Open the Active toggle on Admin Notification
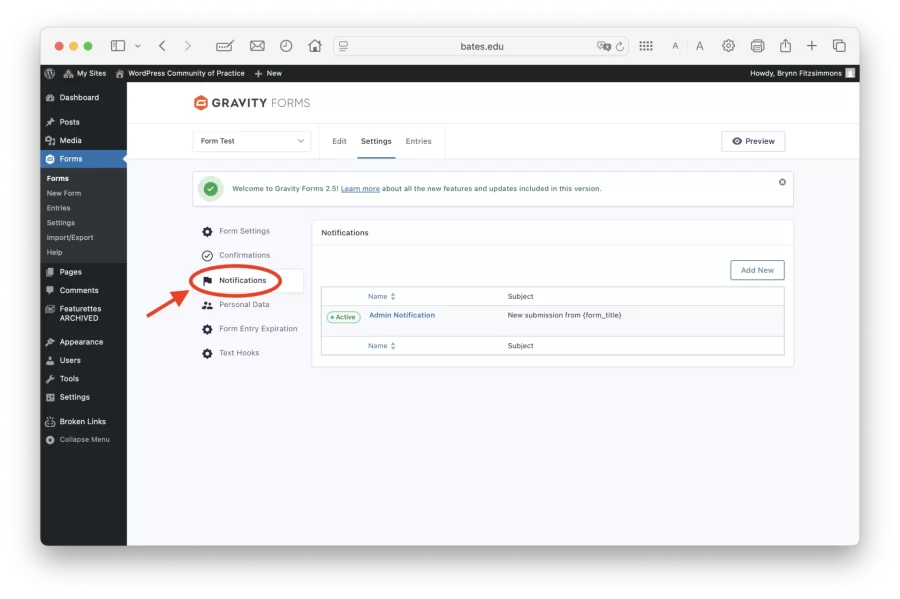The image size is (900, 599). 341,316
